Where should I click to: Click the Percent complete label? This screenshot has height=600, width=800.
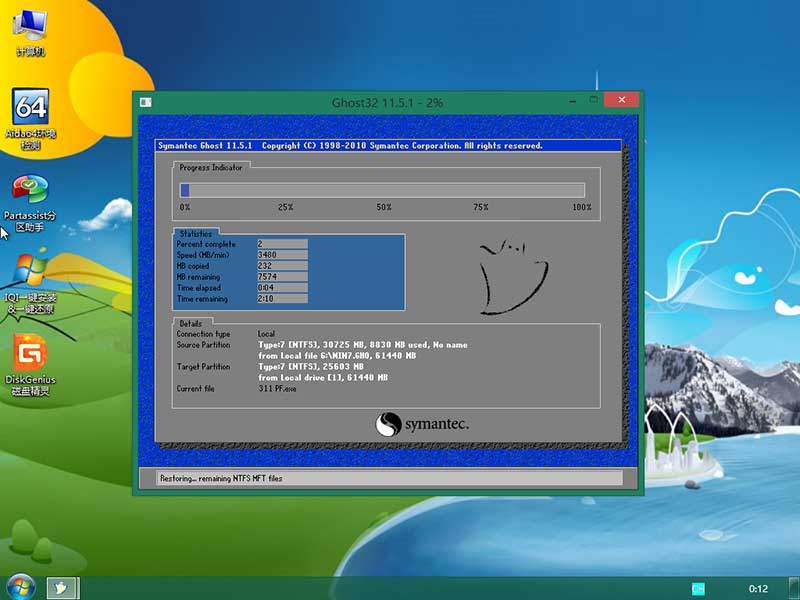tap(206, 244)
